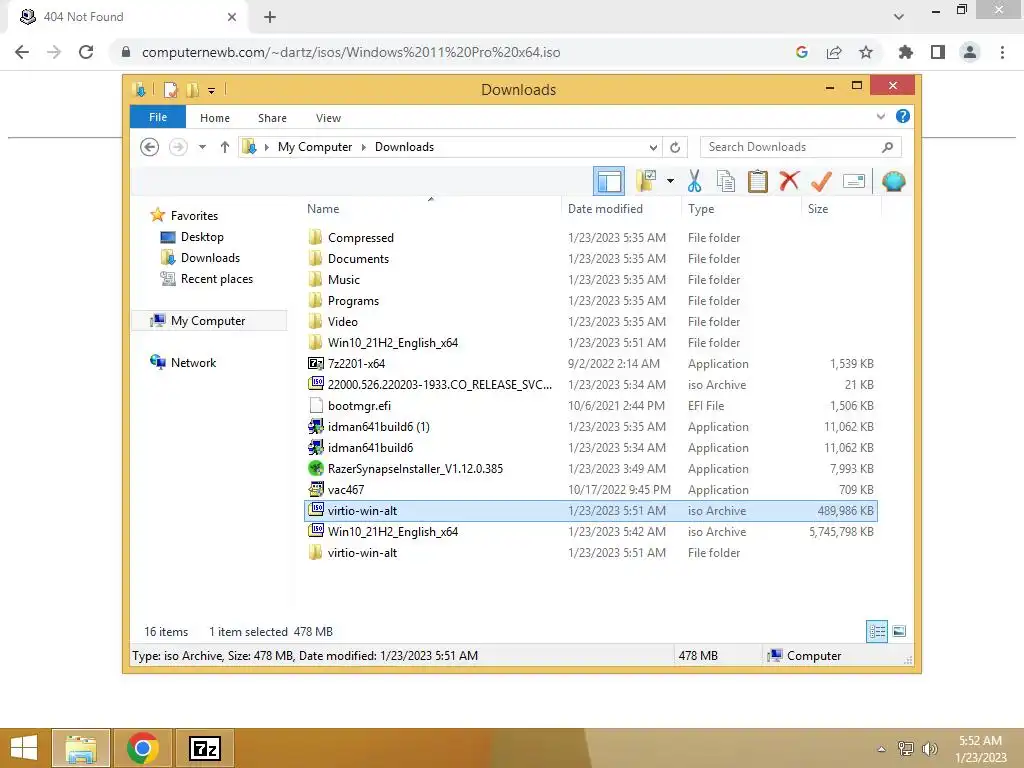Click the Search Downloads field
This screenshot has height=768, width=1024.
click(801, 147)
